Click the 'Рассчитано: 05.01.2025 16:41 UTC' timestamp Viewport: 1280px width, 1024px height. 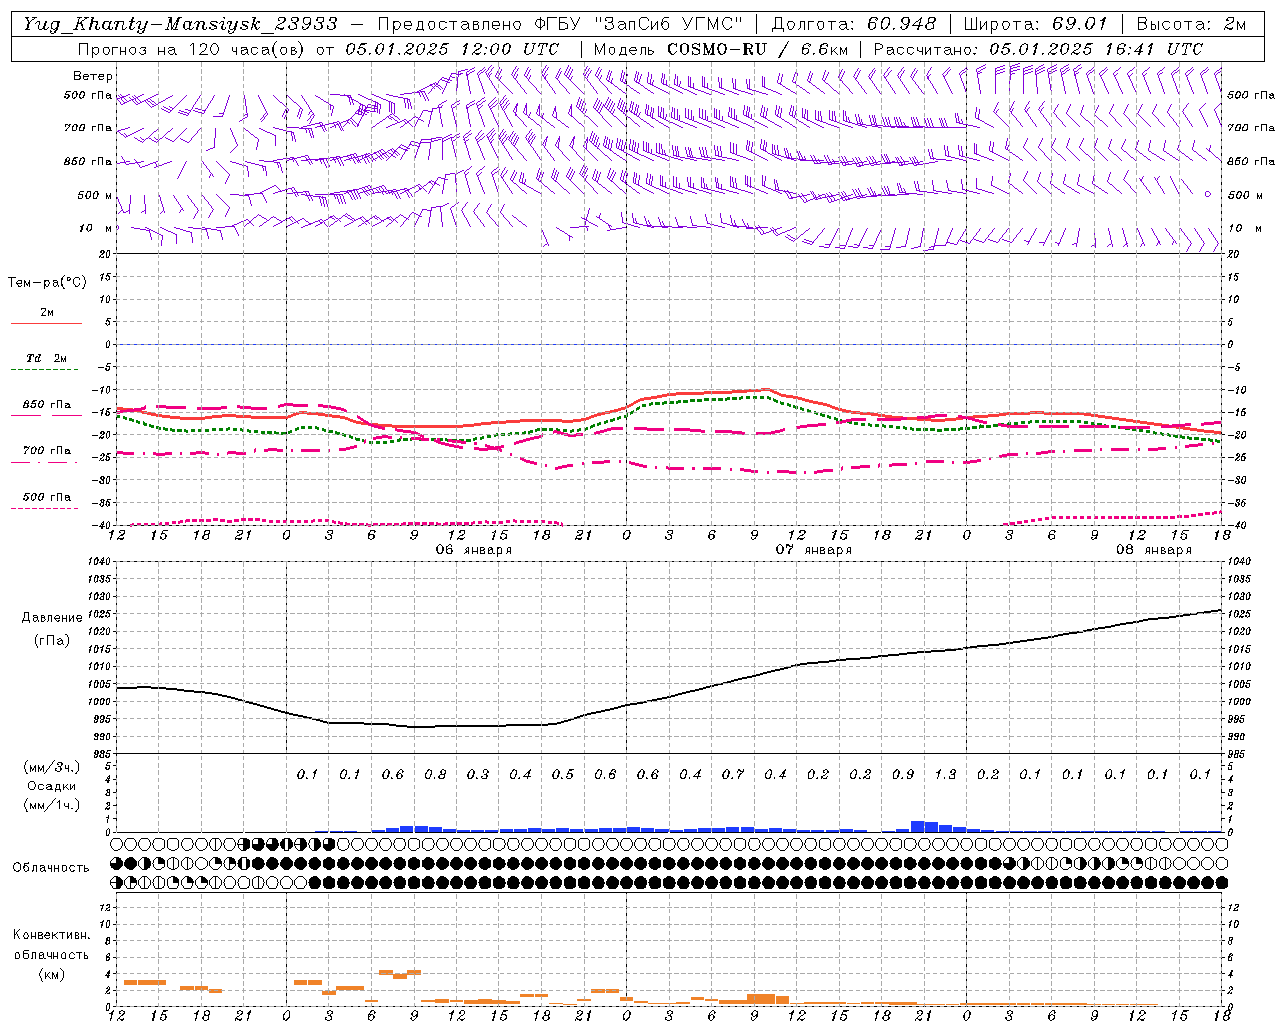[1038, 49]
